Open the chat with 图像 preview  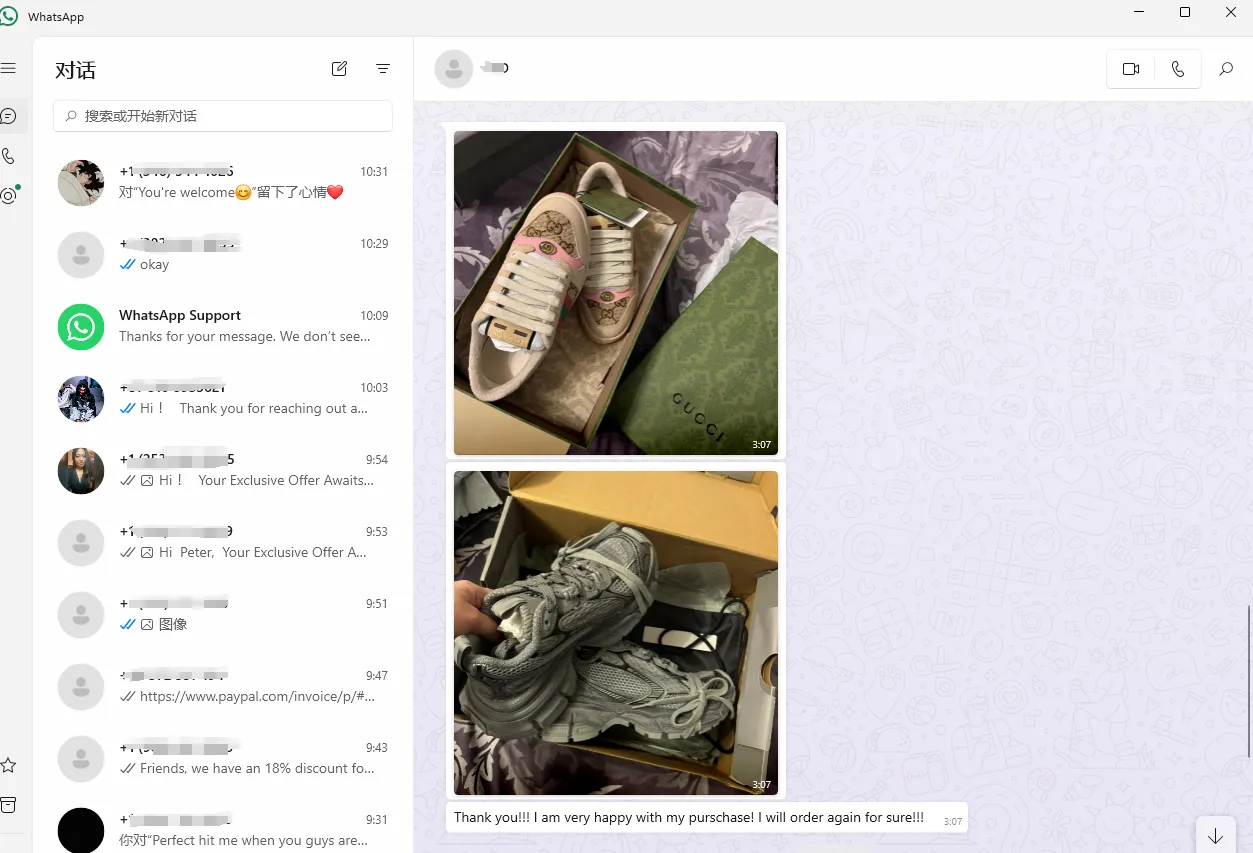[223, 614]
